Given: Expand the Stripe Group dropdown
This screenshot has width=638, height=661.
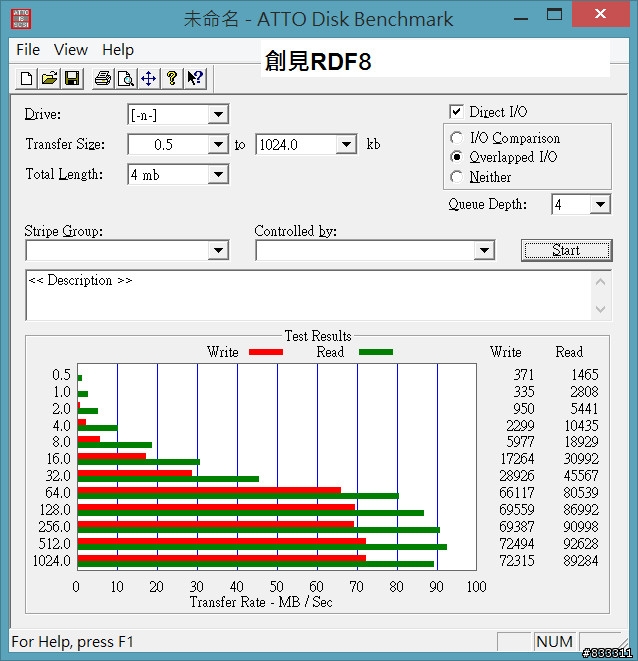Looking at the screenshot, I should point(218,250).
